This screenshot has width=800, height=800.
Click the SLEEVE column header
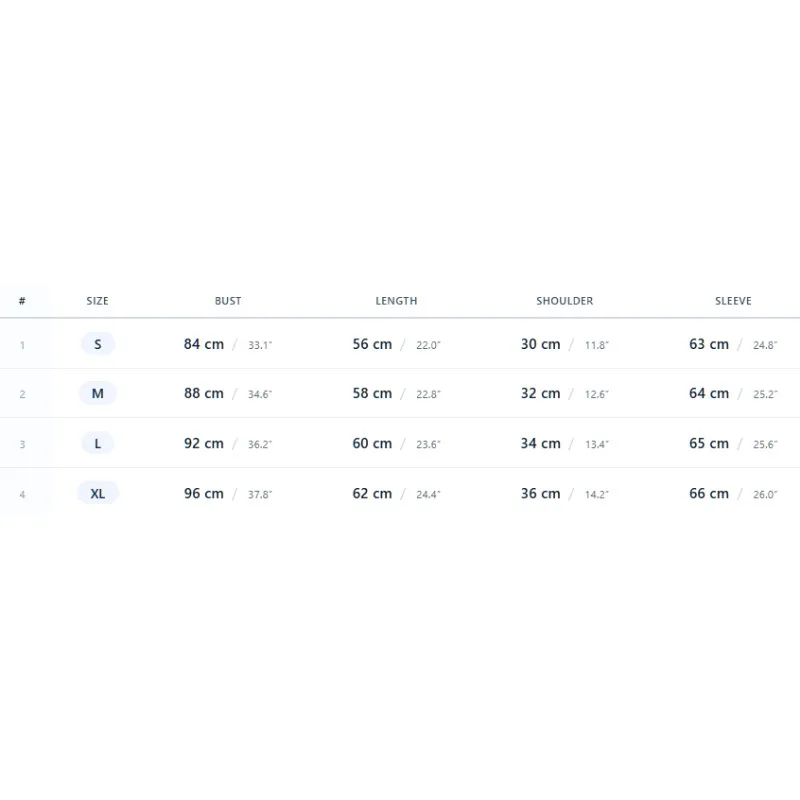733,301
